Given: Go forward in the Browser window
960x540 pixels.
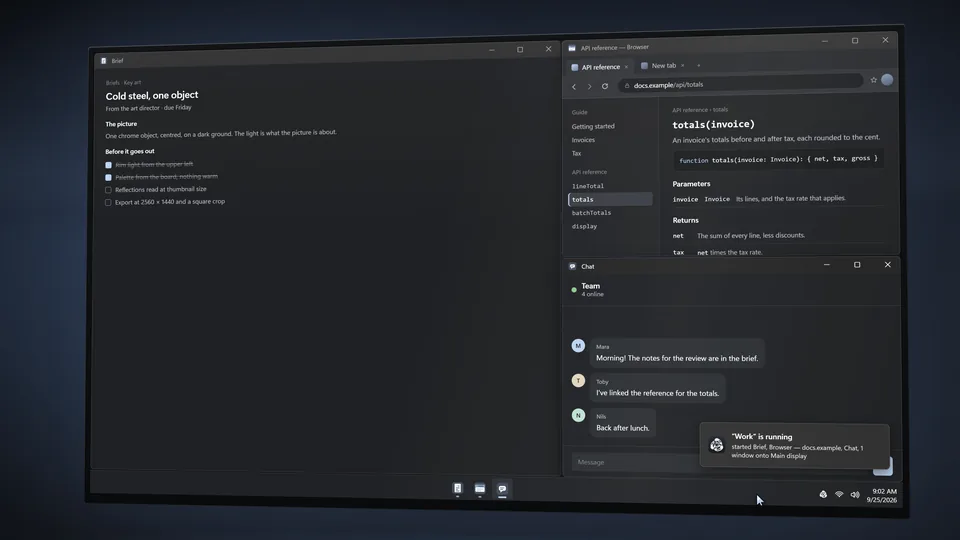Looking at the screenshot, I should coord(589,87).
